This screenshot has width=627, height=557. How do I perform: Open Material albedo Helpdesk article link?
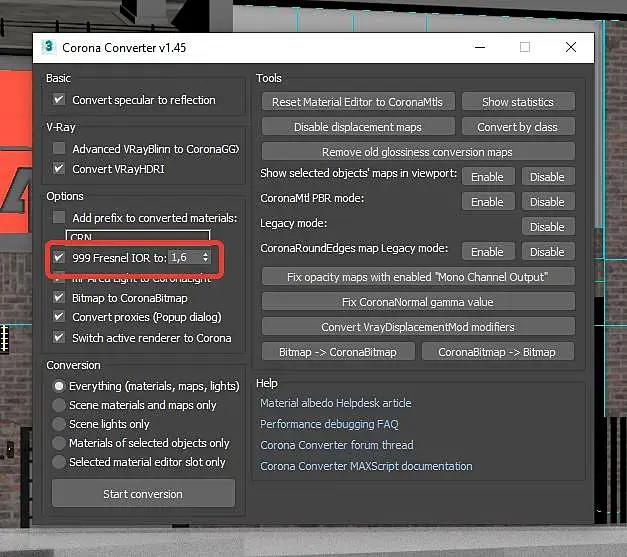[335, 403]
